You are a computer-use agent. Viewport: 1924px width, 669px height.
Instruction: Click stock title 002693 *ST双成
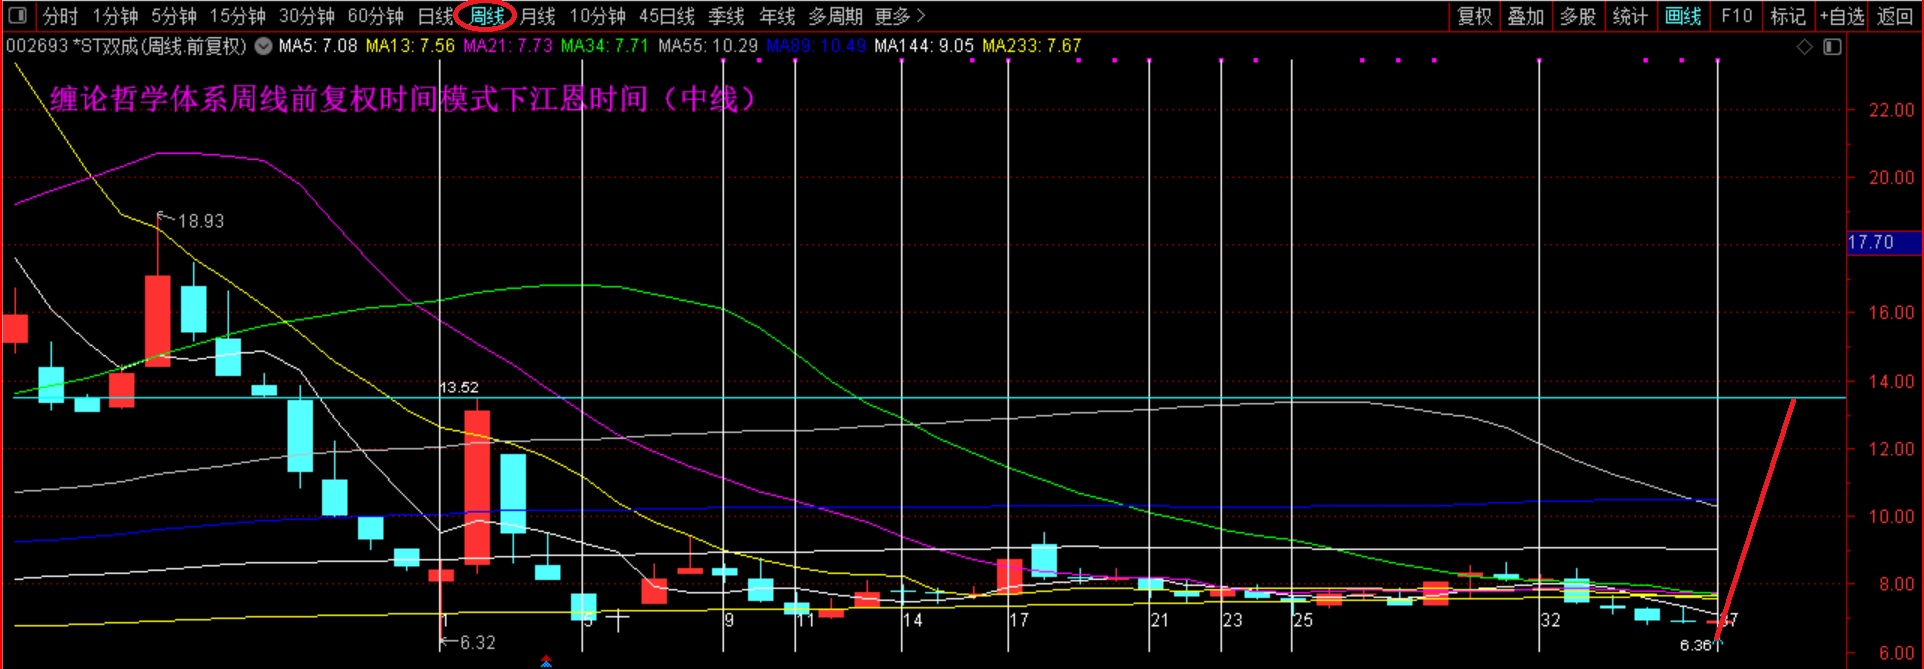coord(126,46)
